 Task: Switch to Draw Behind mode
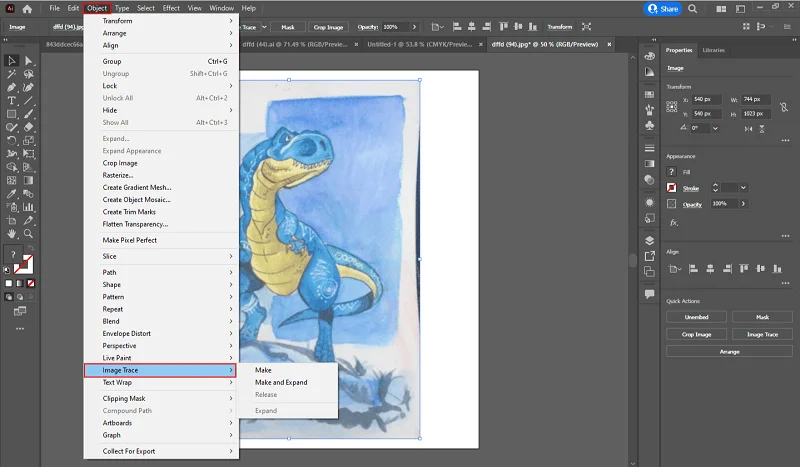click(x=20, y=297)
